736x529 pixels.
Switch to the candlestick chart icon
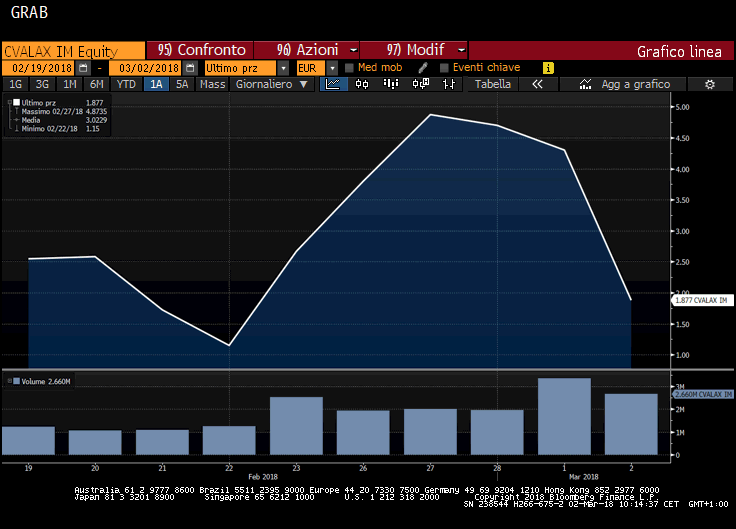point(362,85)
